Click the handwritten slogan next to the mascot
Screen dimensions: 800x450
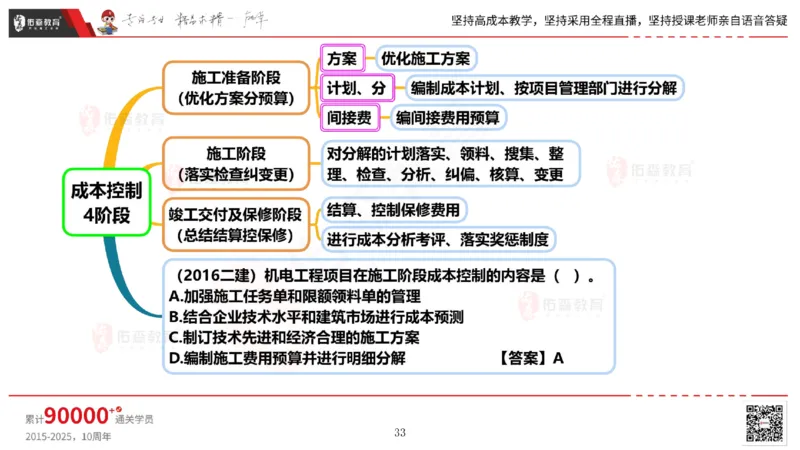[x=195, y=20]
